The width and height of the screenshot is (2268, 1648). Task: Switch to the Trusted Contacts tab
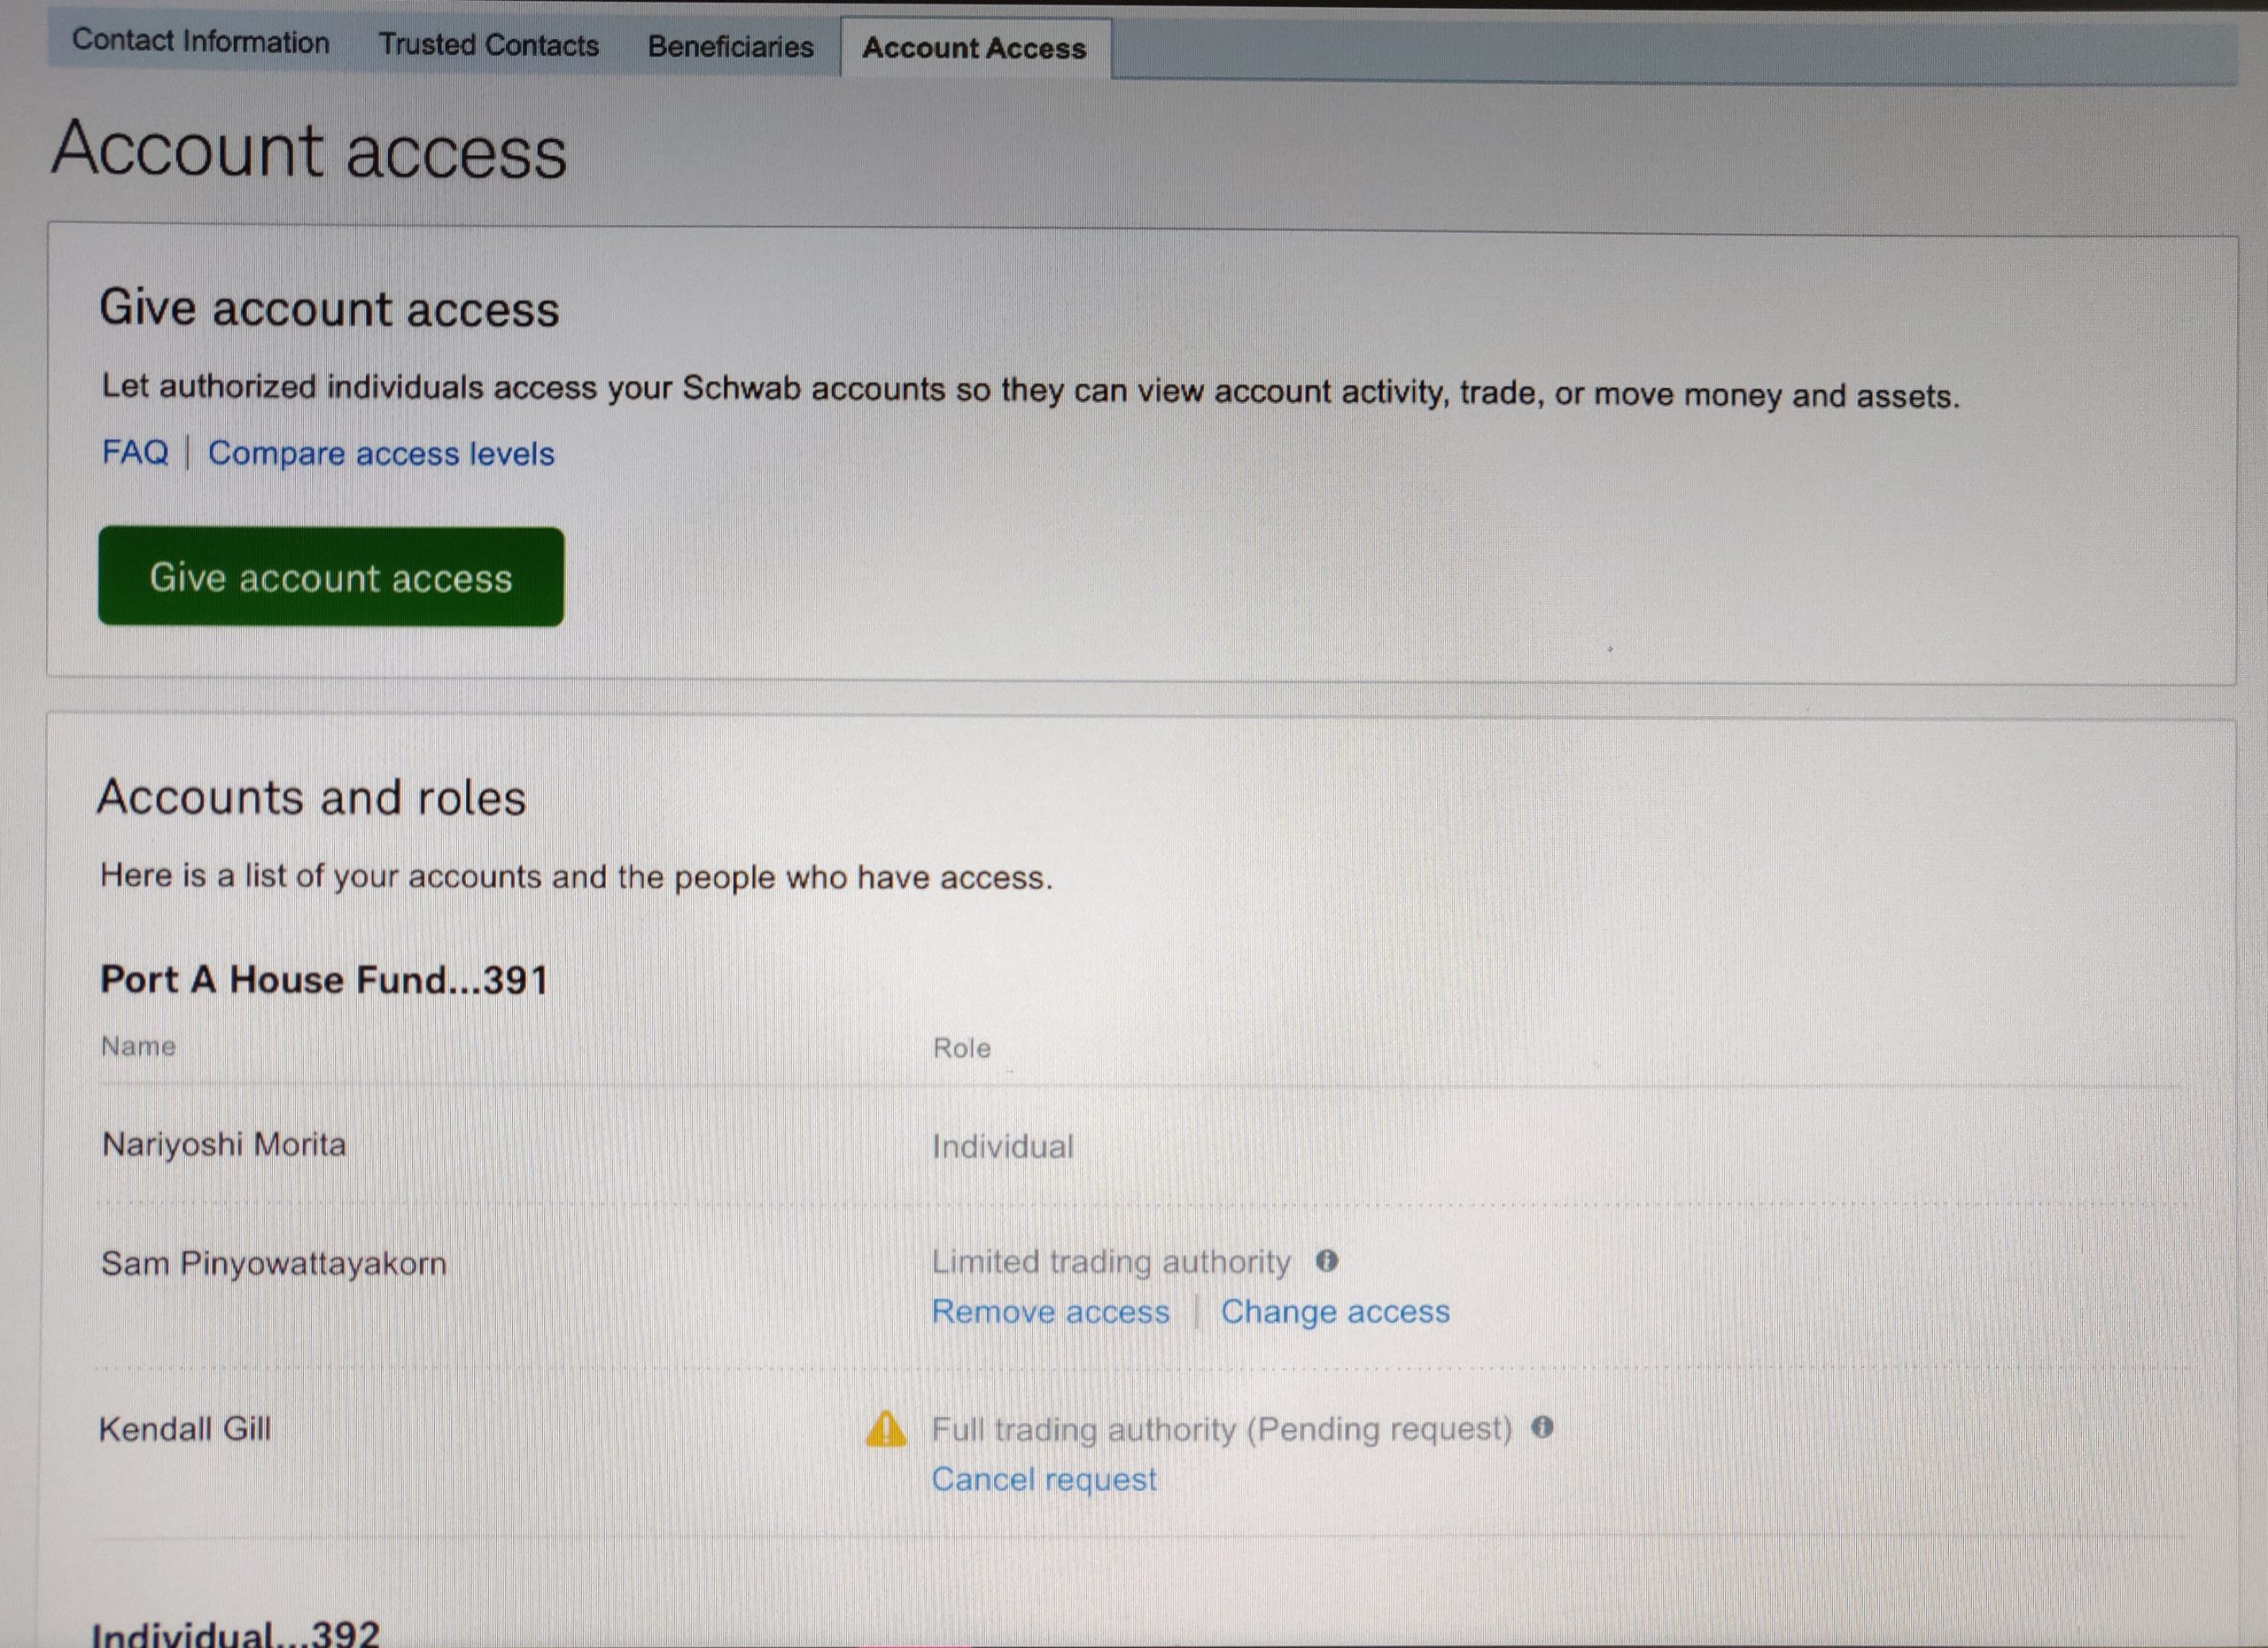pos(488,45)
